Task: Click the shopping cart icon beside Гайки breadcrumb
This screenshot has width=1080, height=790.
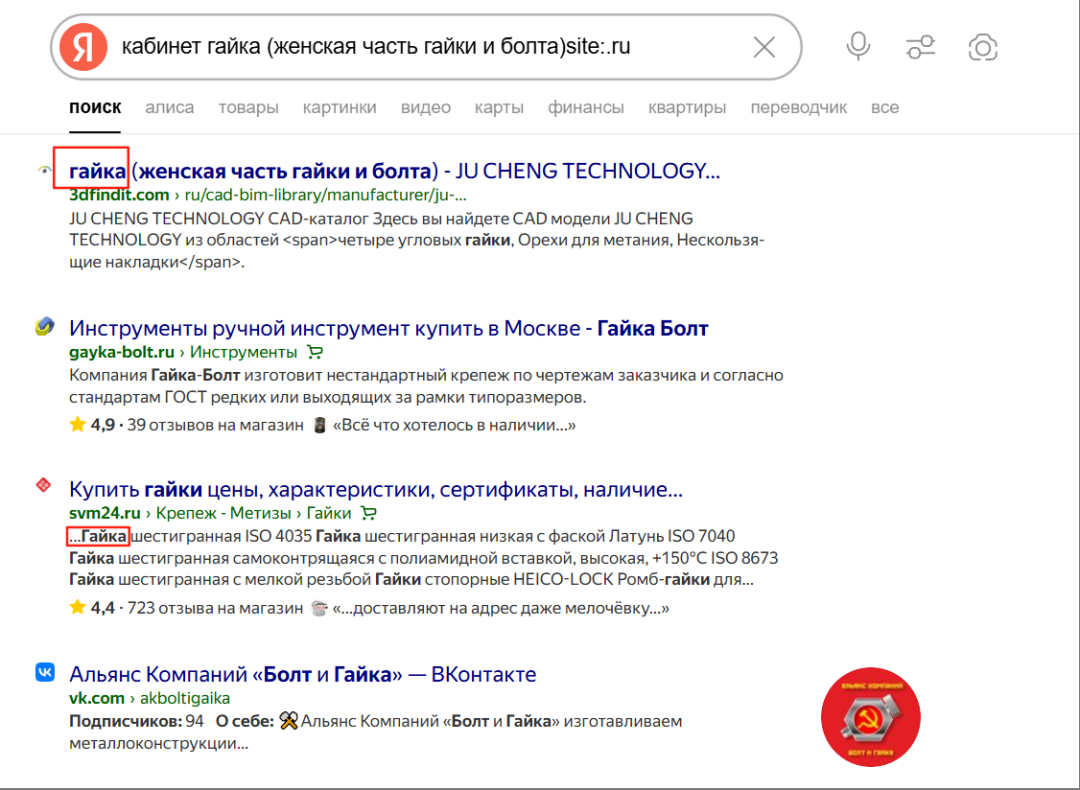Action: coord(369,513)
